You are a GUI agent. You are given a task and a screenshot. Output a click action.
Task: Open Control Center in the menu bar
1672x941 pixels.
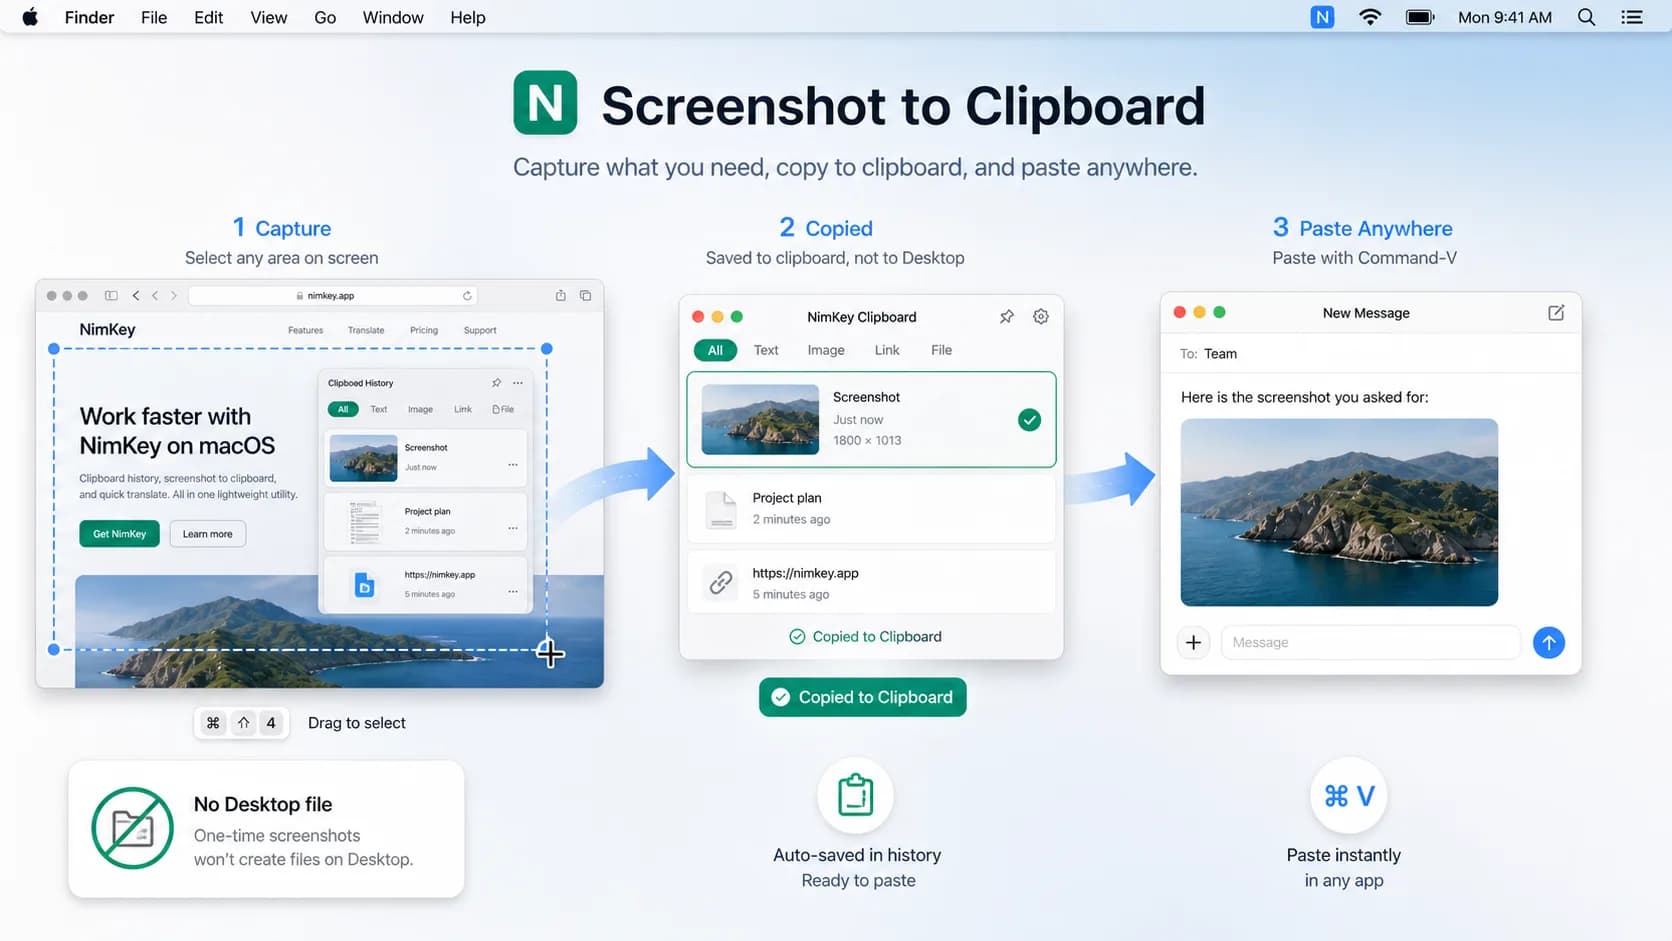1632,17
